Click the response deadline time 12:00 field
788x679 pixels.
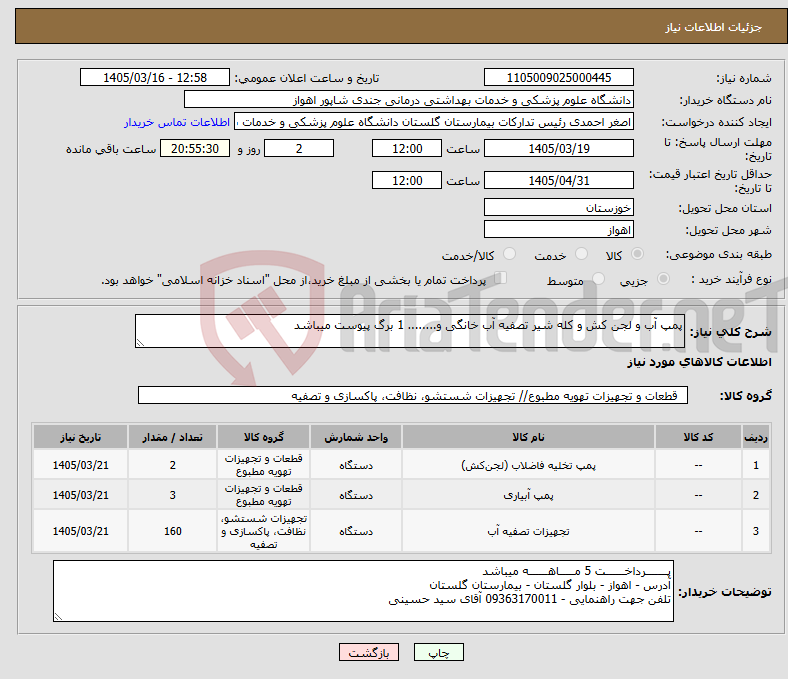coord(407,148)
